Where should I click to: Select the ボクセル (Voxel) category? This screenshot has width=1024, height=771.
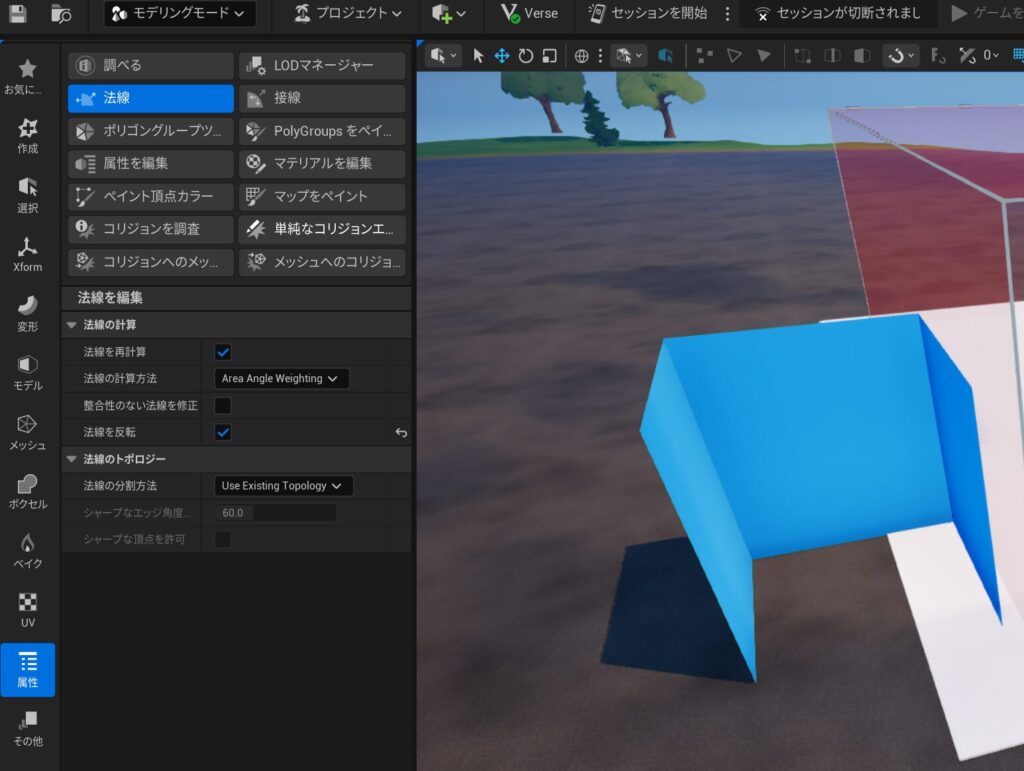27,491
